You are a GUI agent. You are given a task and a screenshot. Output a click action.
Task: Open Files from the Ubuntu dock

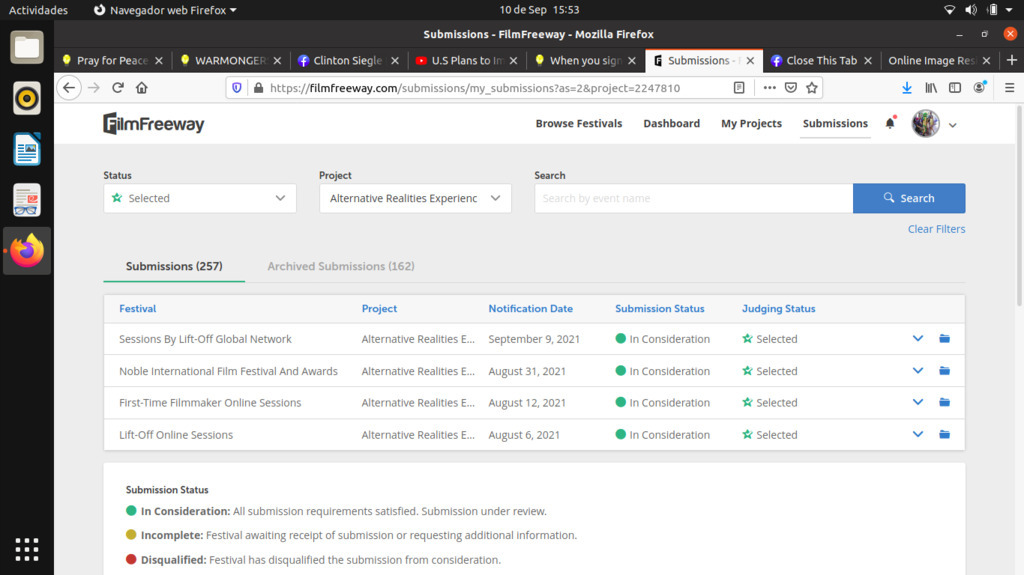click(x=27, y=47)
